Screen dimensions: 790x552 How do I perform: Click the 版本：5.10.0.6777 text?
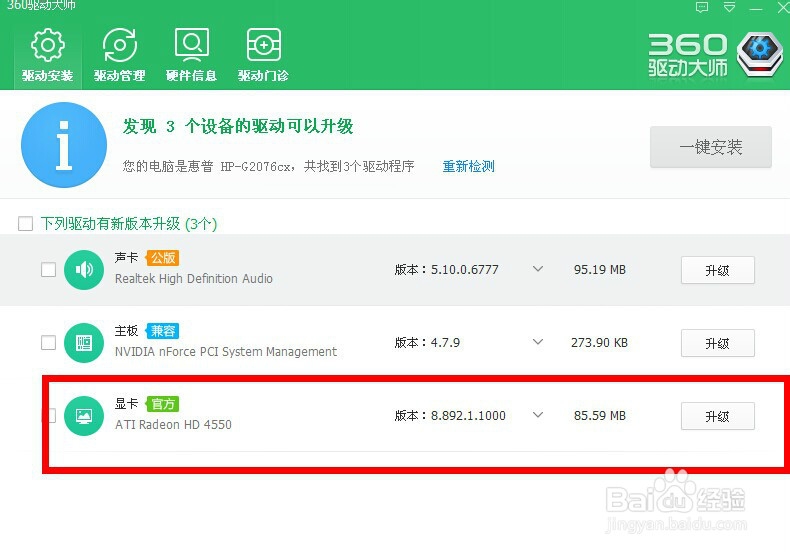point(446,269)
